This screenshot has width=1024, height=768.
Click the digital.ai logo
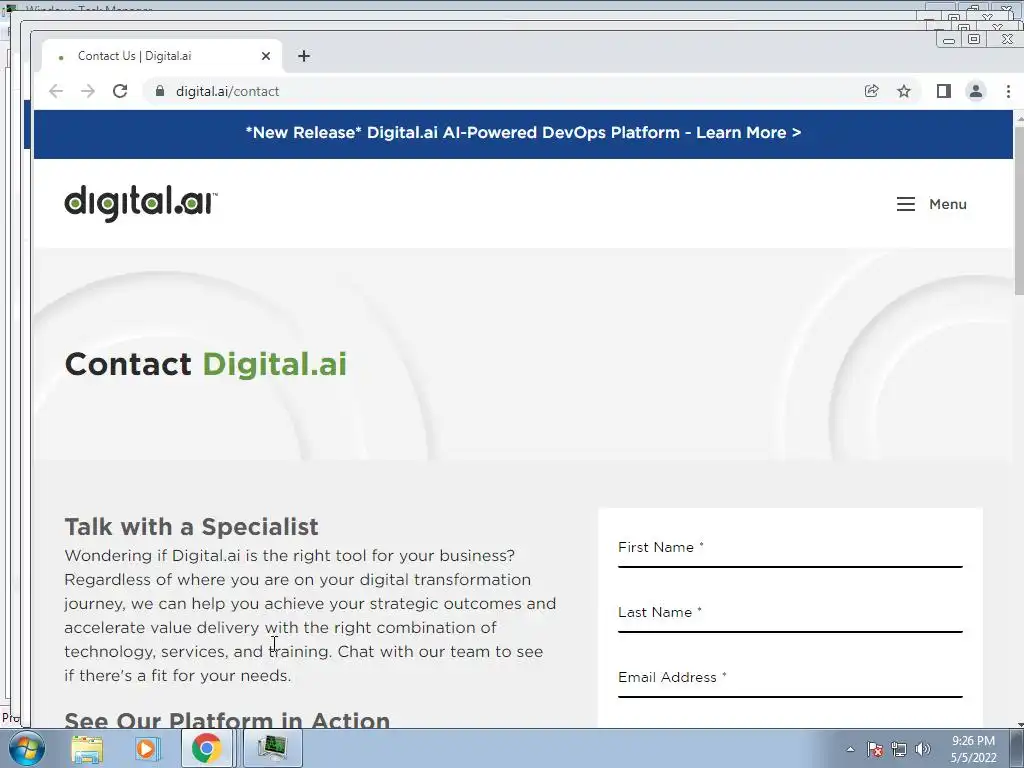141,203
